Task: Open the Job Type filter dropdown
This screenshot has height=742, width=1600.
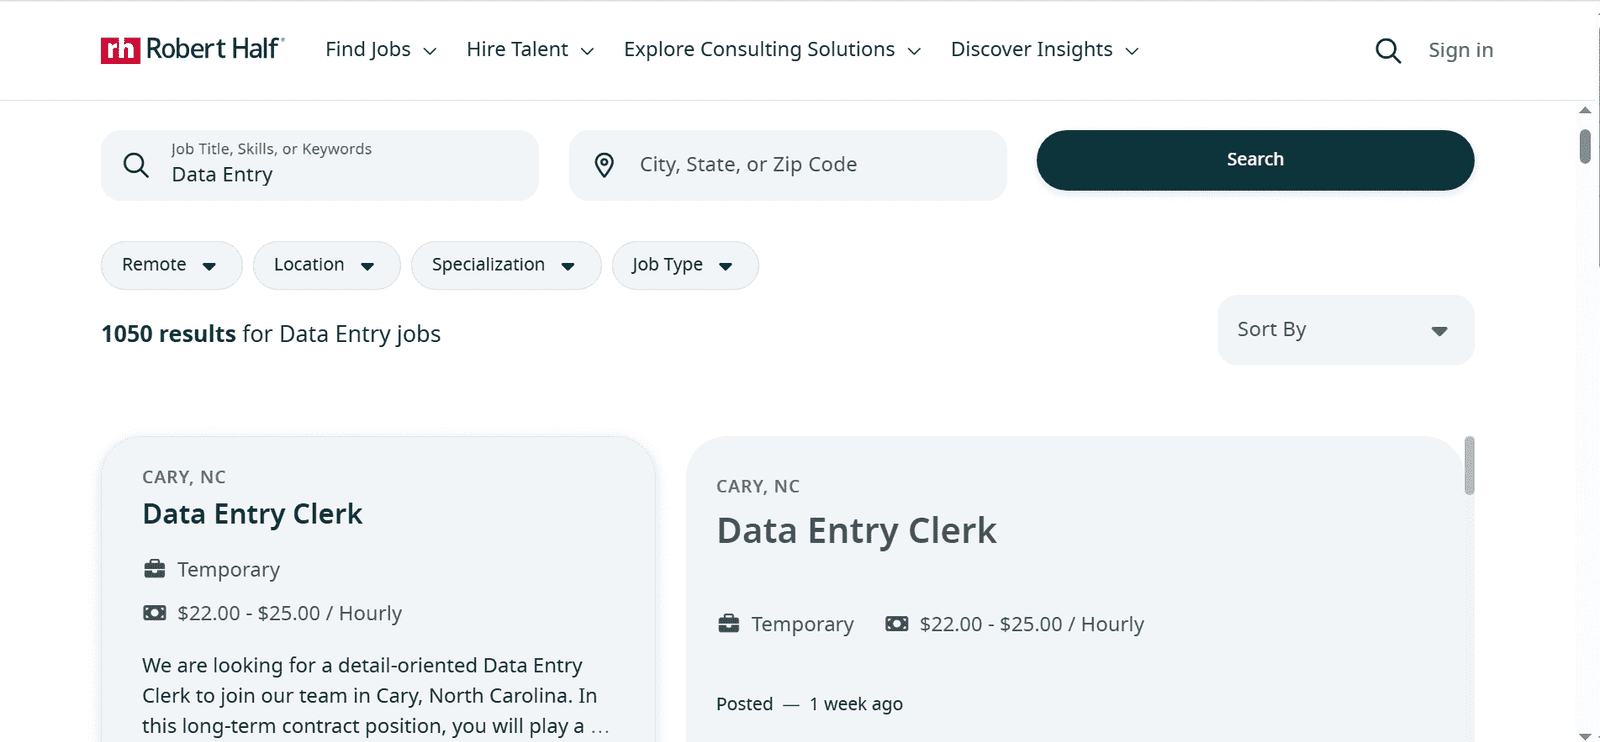Action: click(x=685, y=265)
